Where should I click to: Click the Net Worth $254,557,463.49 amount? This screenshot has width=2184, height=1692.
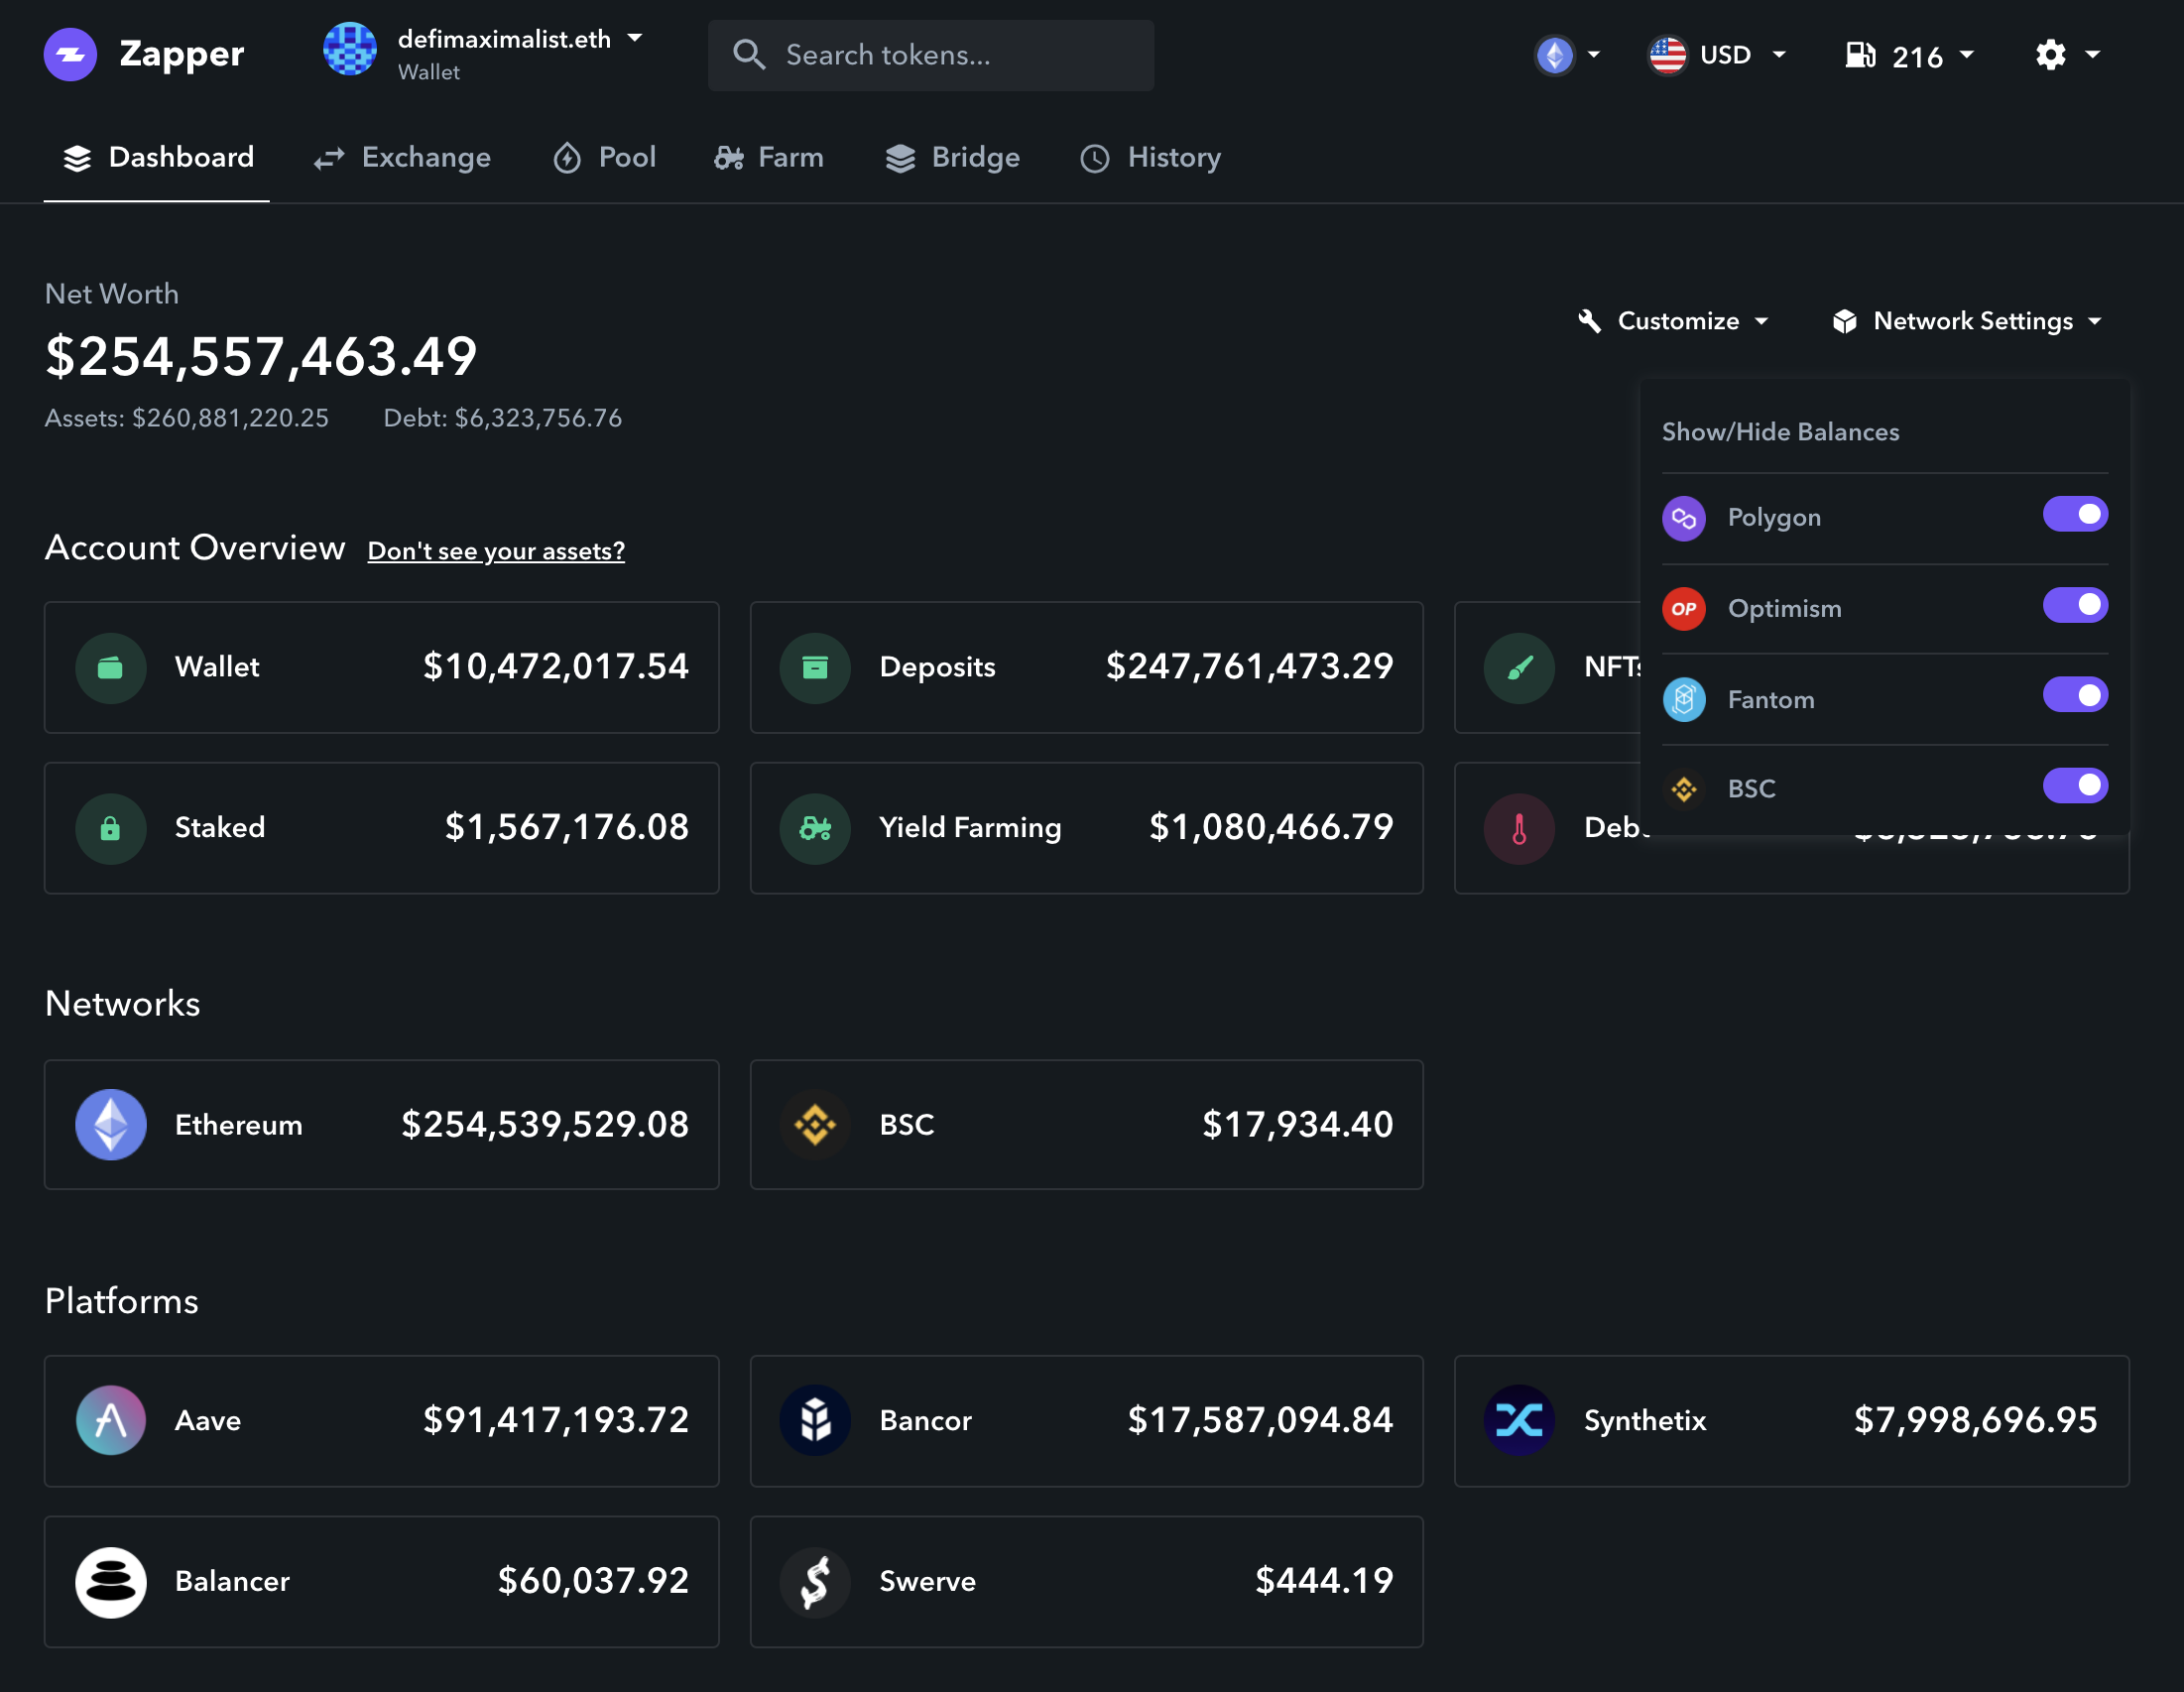click(x=261, y=357)
